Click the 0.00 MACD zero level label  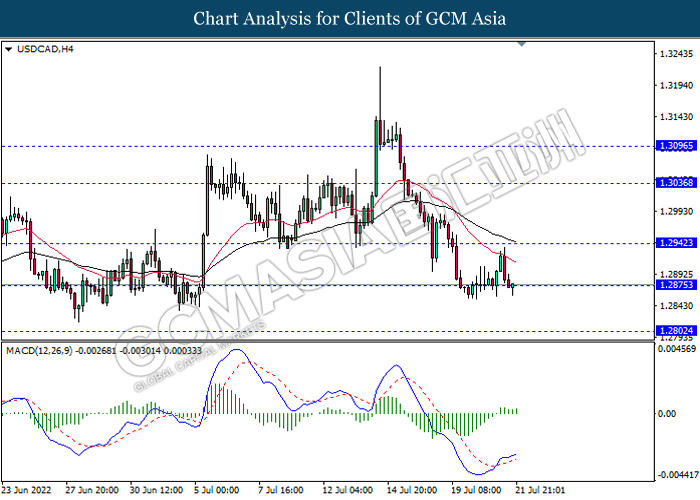tap(667, 414)
